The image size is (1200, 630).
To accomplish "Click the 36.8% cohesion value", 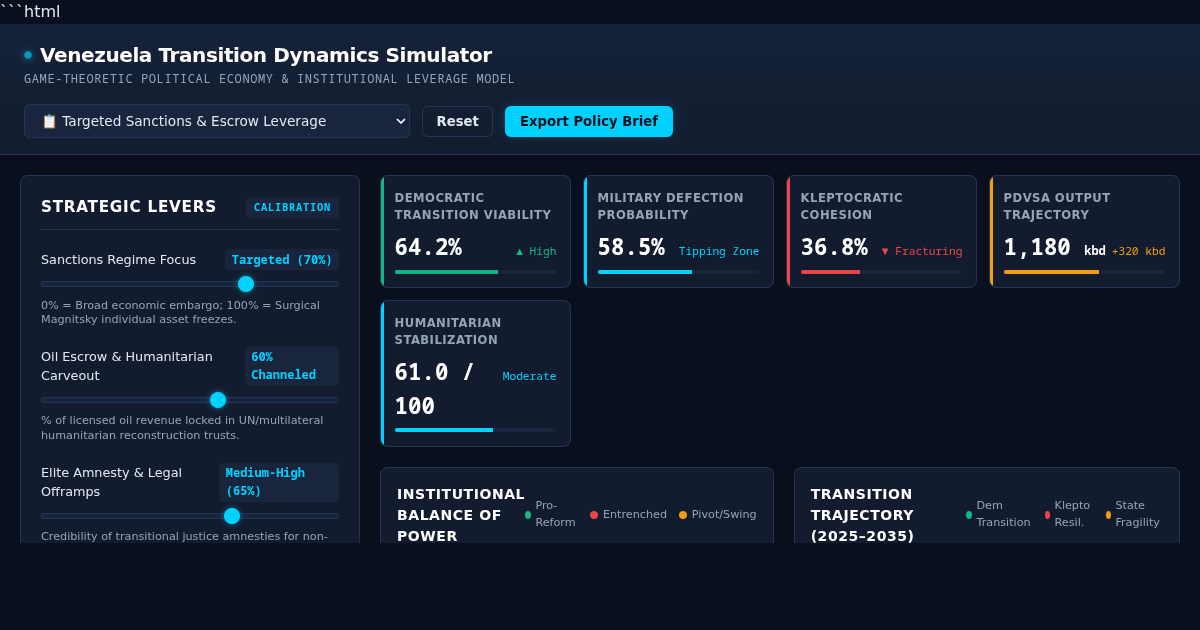I will [x=834, y=247].
